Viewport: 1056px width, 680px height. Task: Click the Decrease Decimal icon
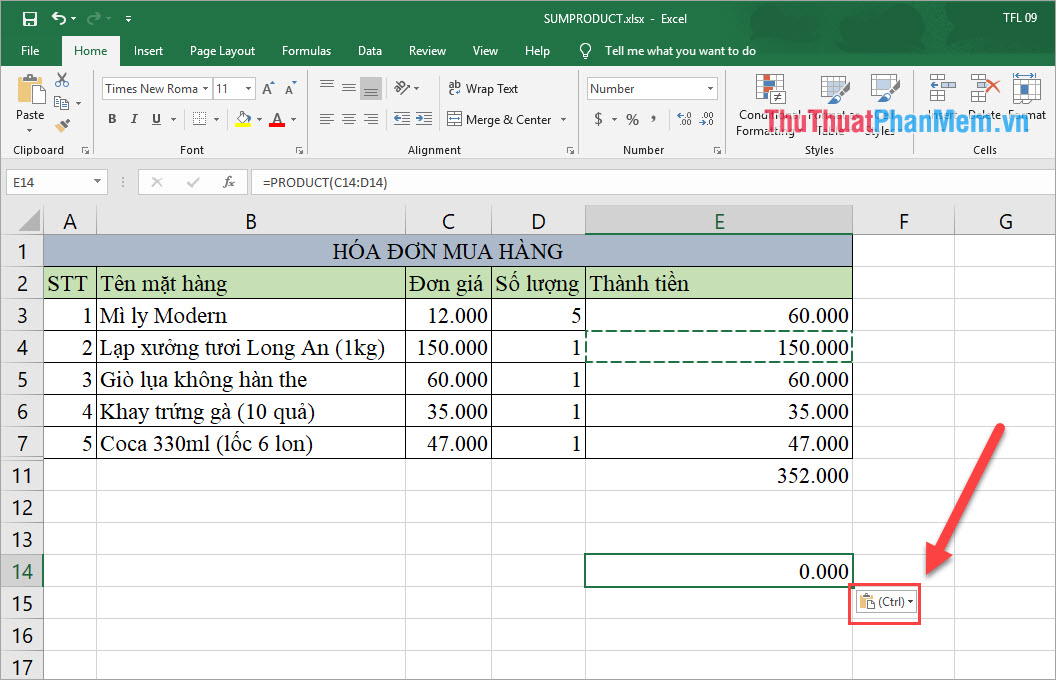pos(708,118)
